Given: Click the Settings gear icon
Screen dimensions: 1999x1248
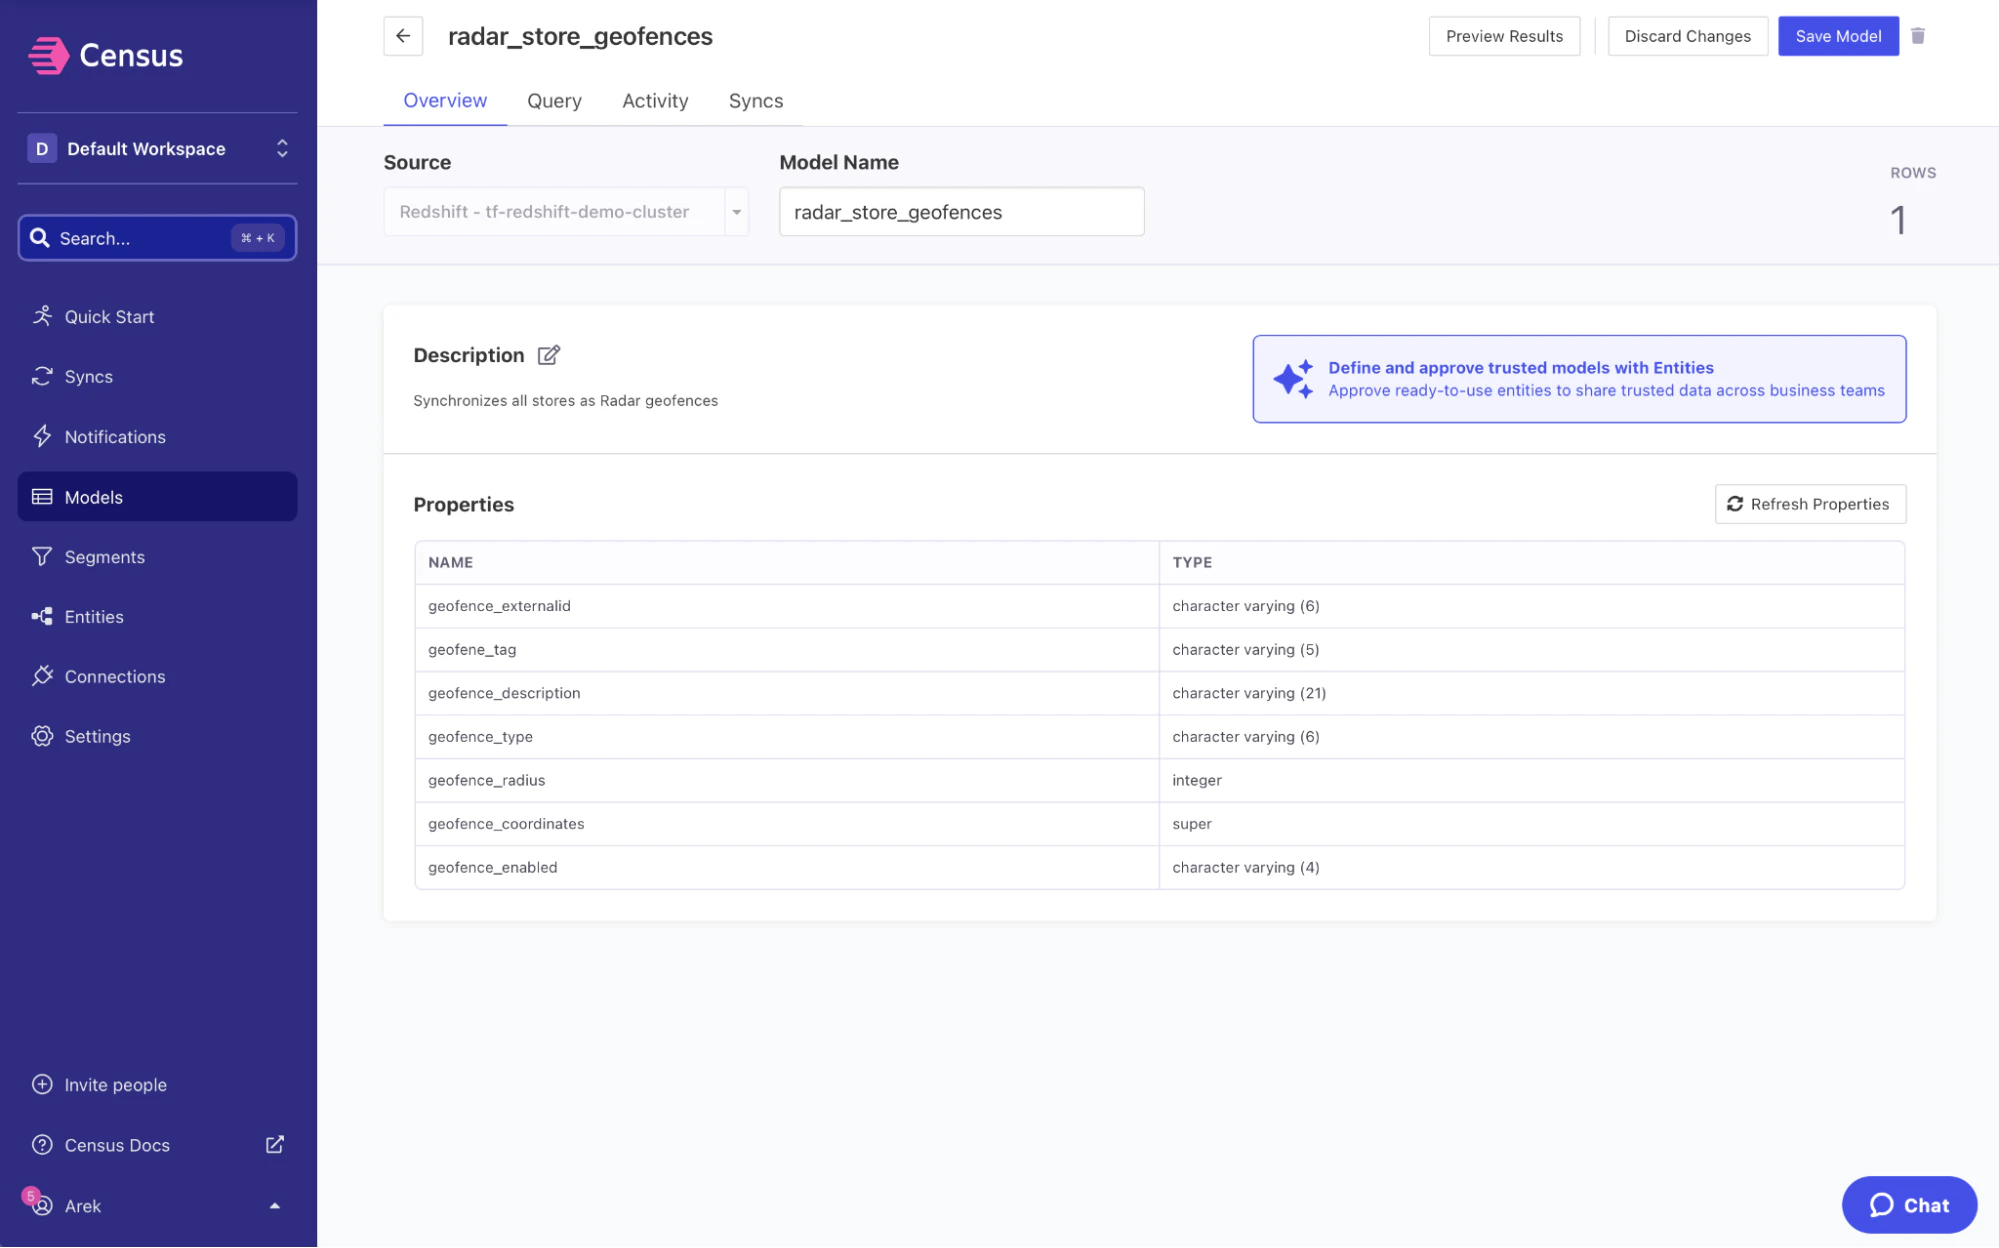Looking at the screenshot, I should [x=43, y=736].
